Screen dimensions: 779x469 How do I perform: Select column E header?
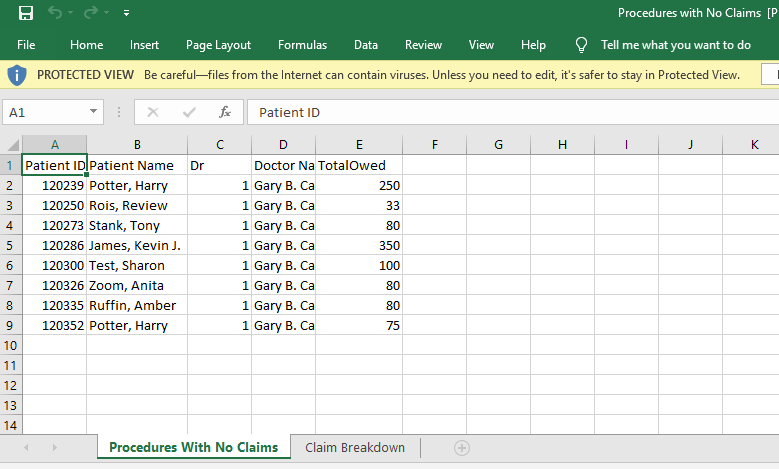pyautogui.click(x=359, y=145)
